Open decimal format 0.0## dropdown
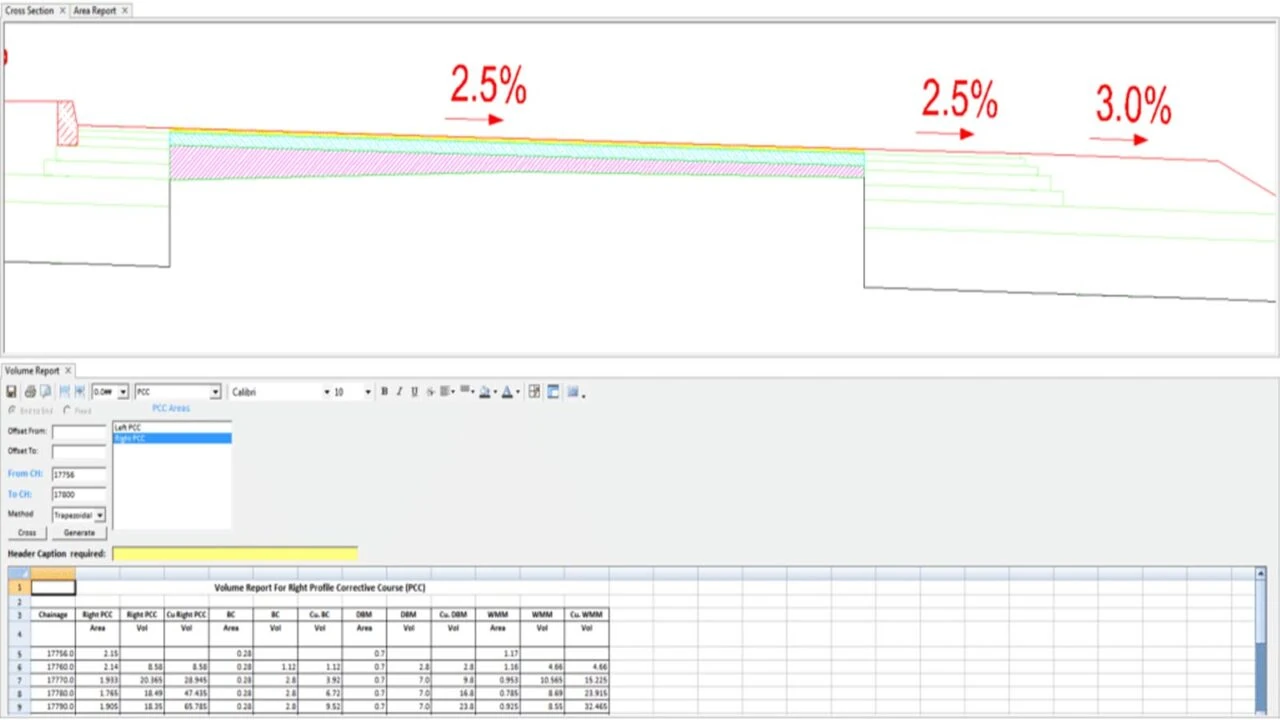Image resolution: width=1280 pixels, height=720 pixels. click(x=123, y=392)
